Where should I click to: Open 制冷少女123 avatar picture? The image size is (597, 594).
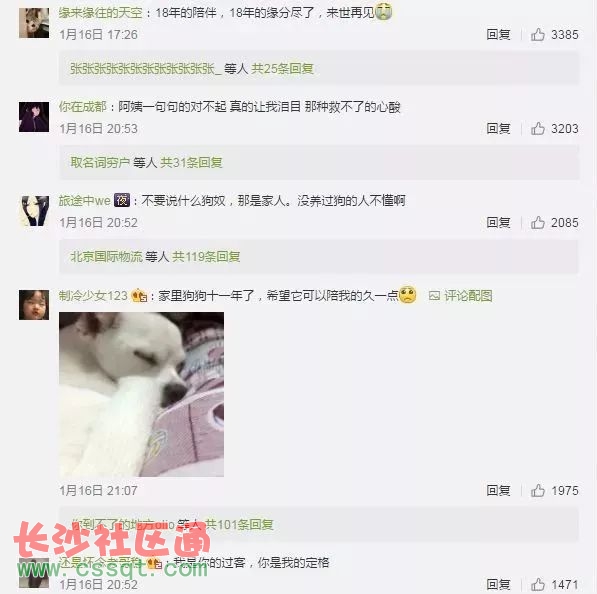[34, 305]
